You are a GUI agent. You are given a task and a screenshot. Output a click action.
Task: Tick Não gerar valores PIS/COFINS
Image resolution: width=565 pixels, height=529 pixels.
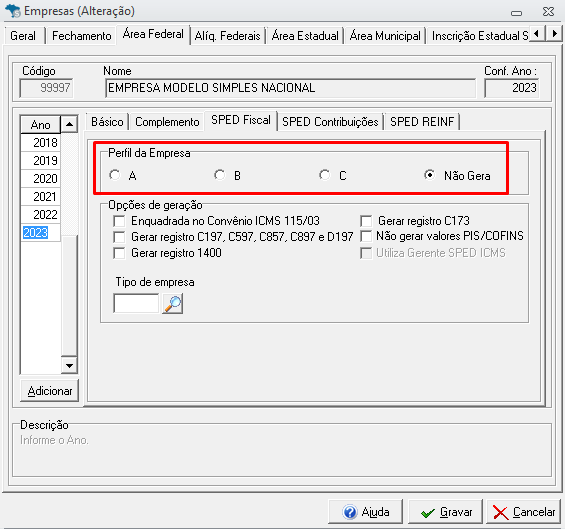coord(366,236)
